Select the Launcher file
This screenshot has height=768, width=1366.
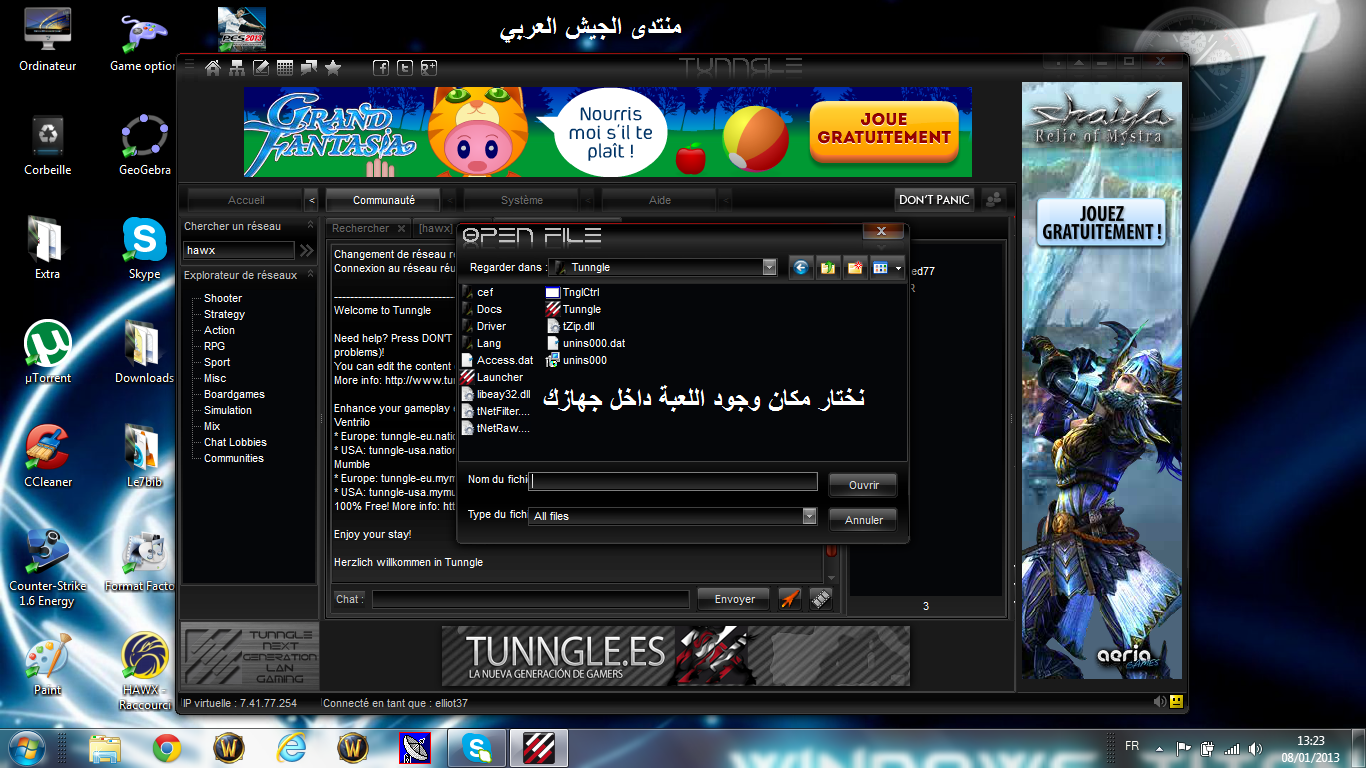pos(493,377)
